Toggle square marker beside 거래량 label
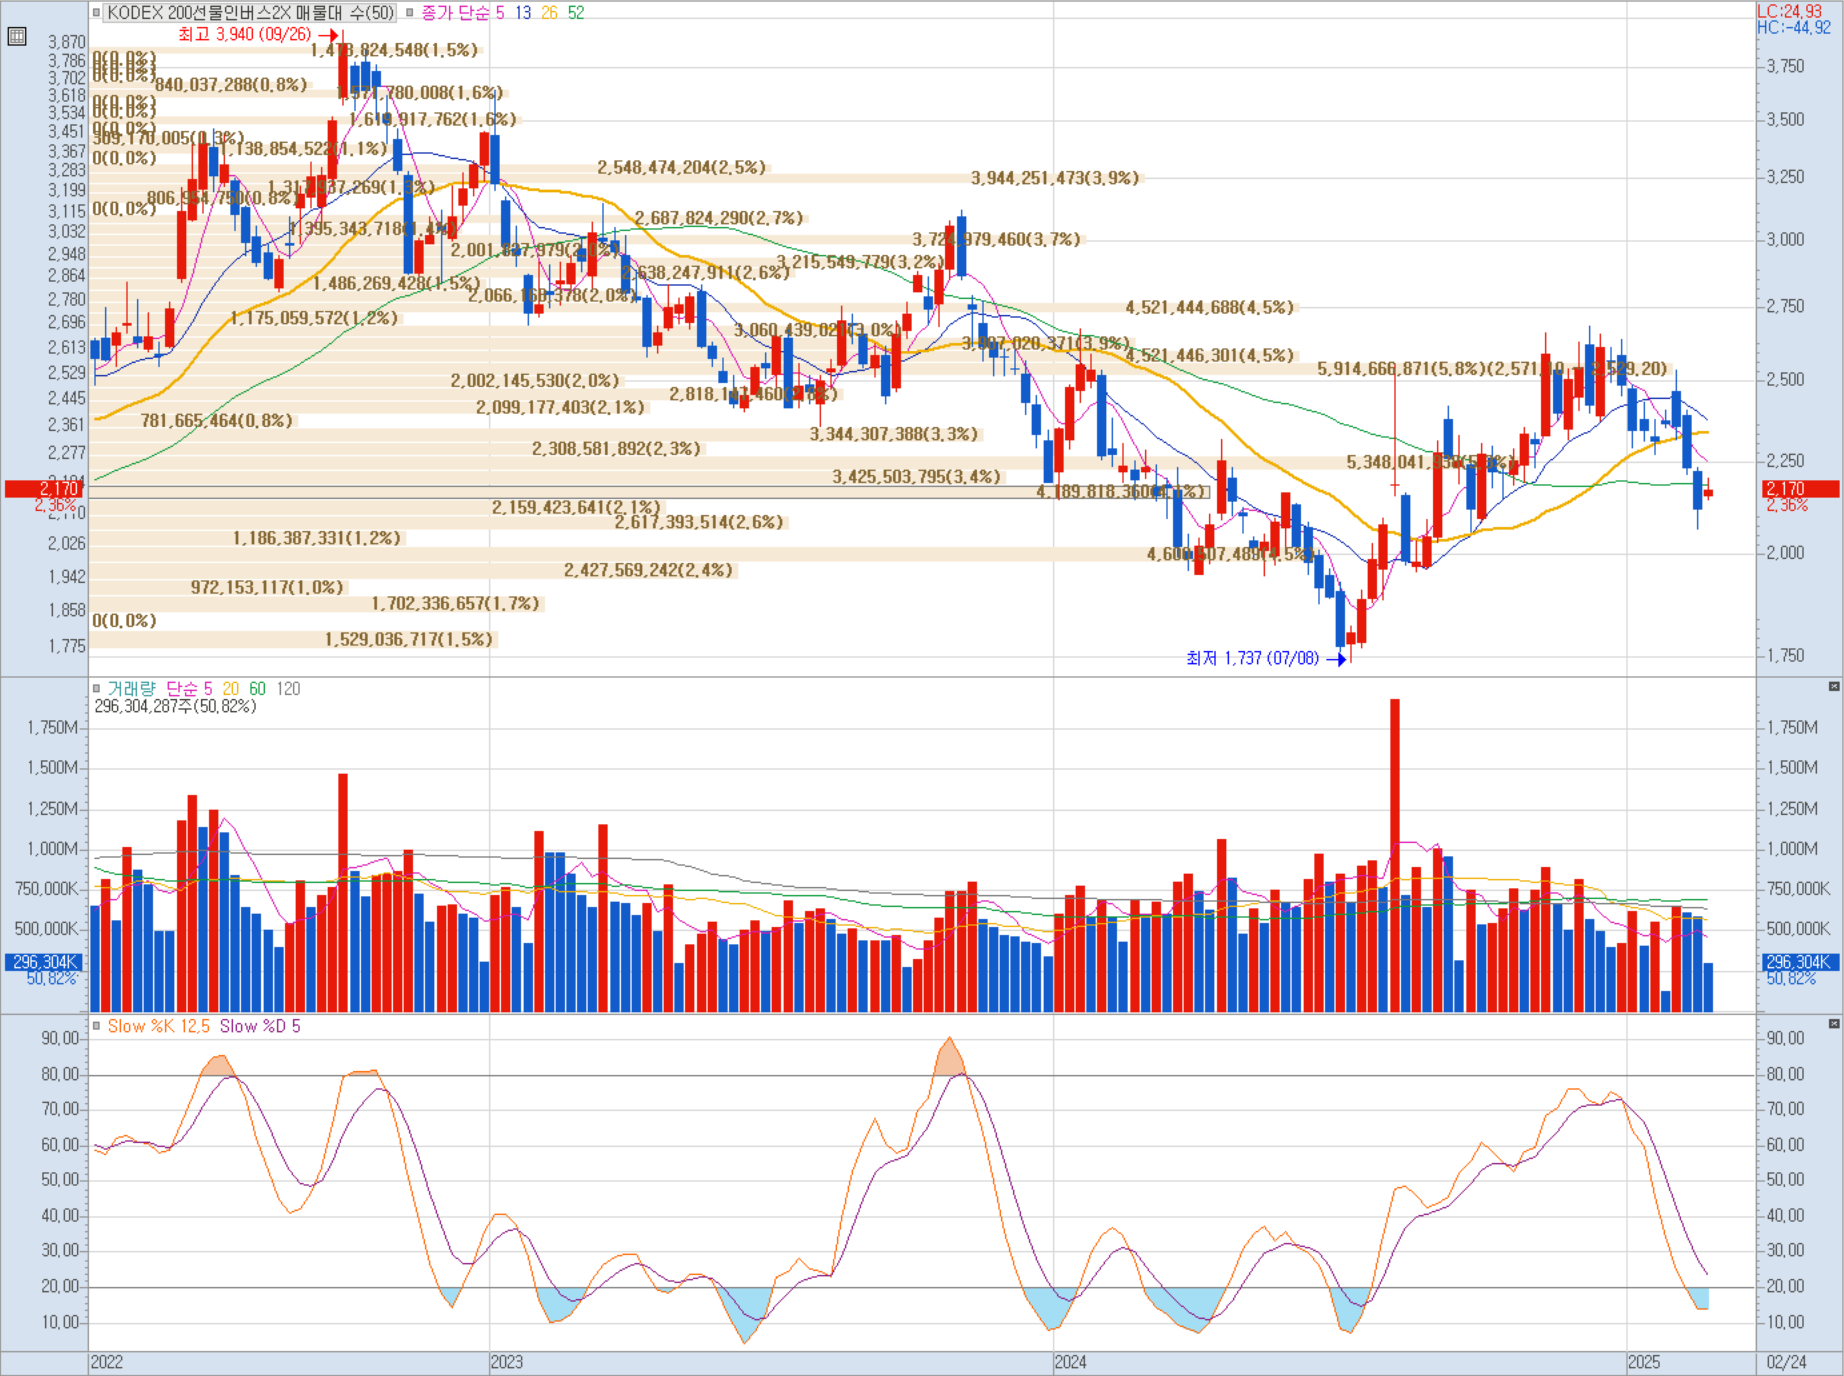1844x1376 pixels. pyautogui.click(x=97, y=689)
